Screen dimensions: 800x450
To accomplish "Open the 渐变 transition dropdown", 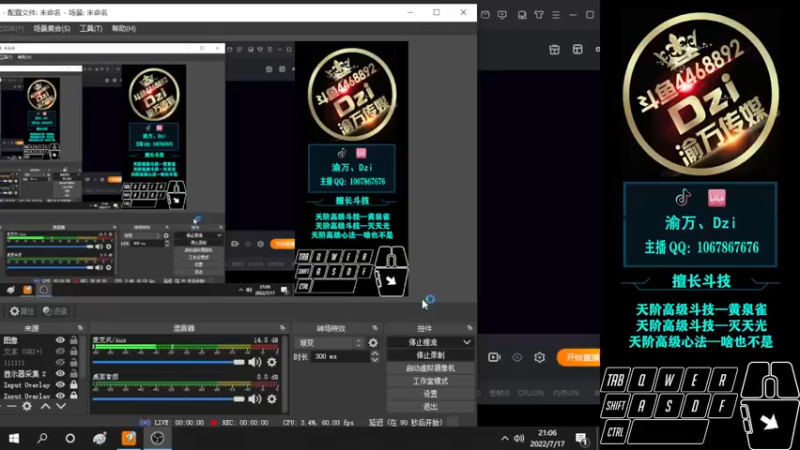I will point(330,343).
